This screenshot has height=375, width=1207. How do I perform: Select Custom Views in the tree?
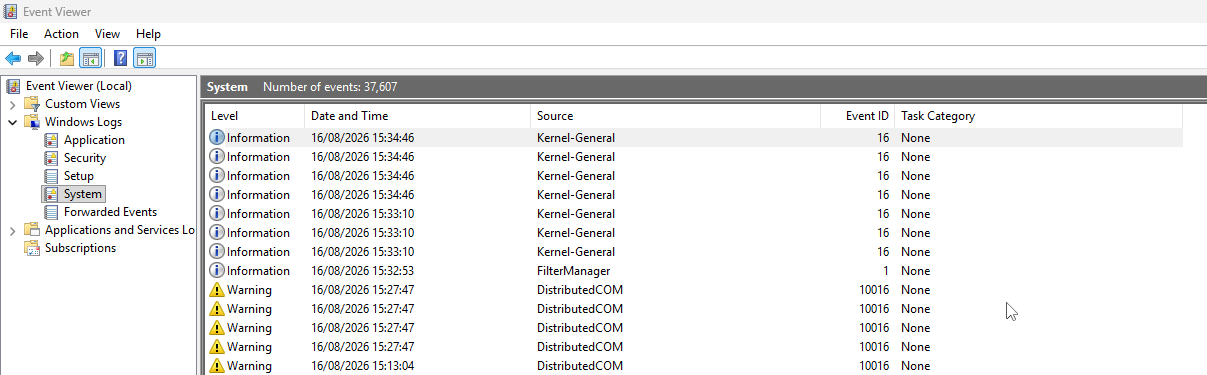pyautogui.click(x=82, y=104)
